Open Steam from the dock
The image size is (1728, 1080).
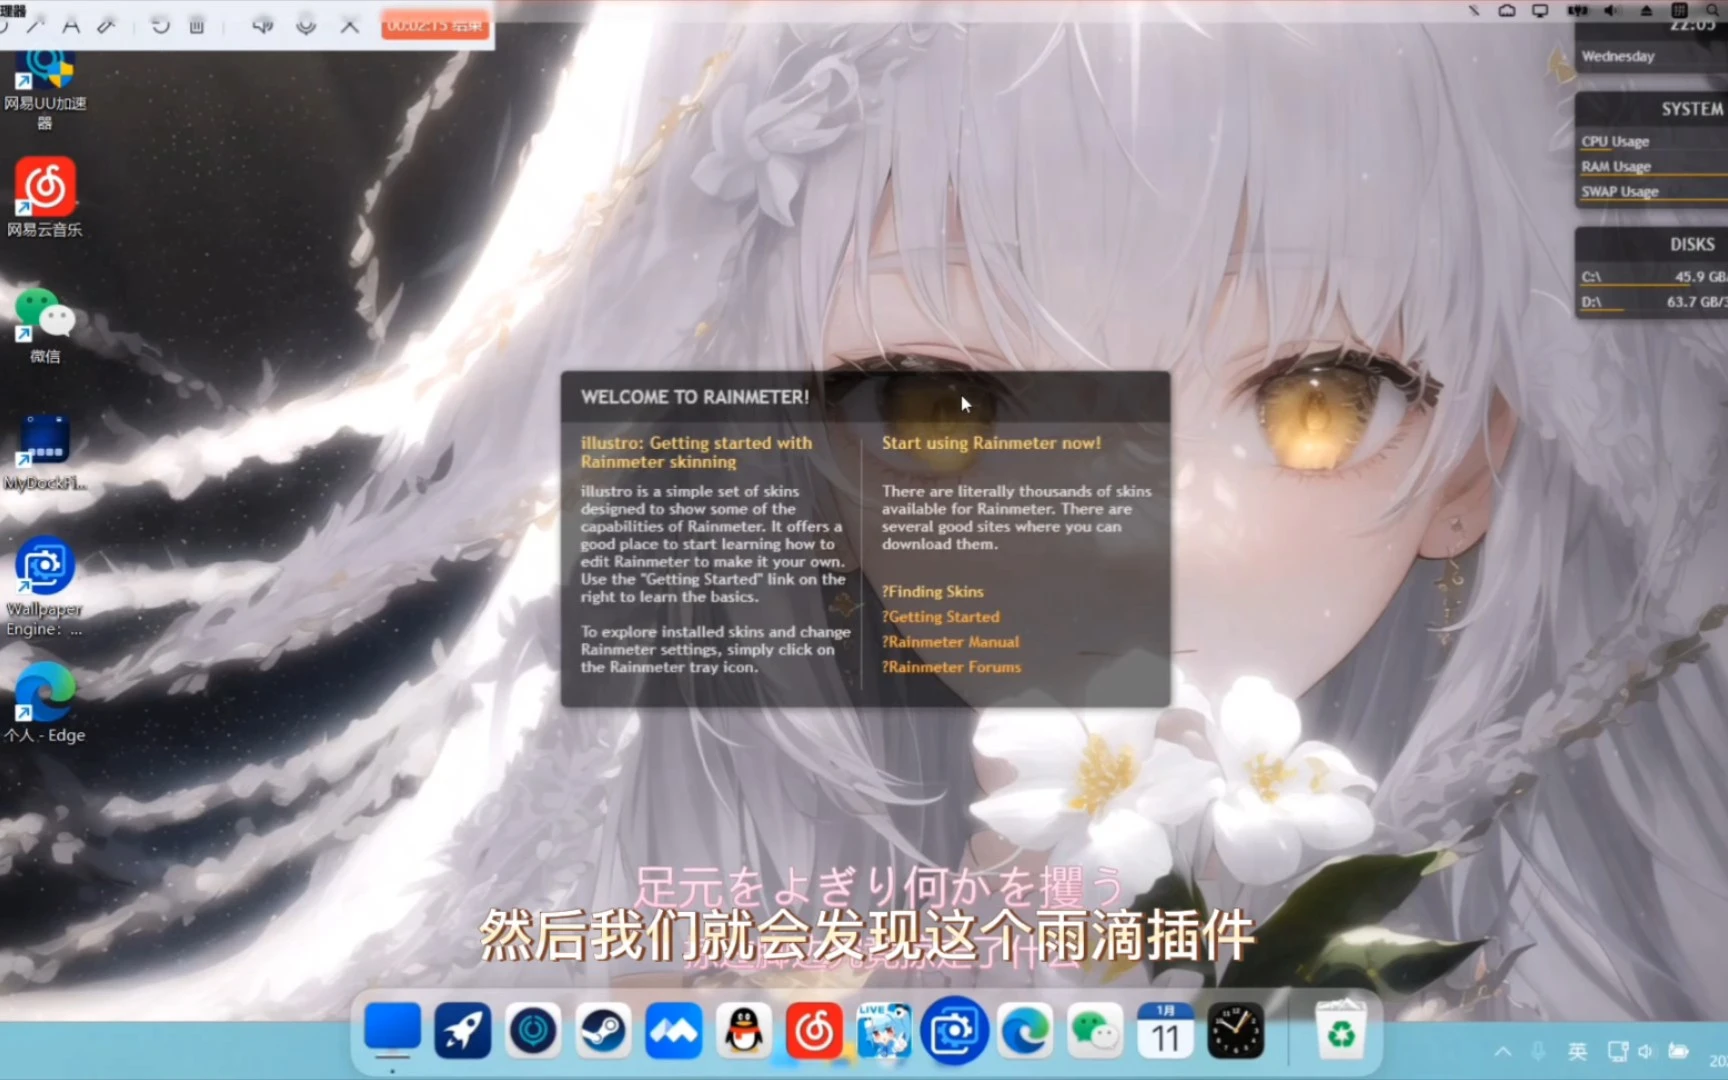603,1031
